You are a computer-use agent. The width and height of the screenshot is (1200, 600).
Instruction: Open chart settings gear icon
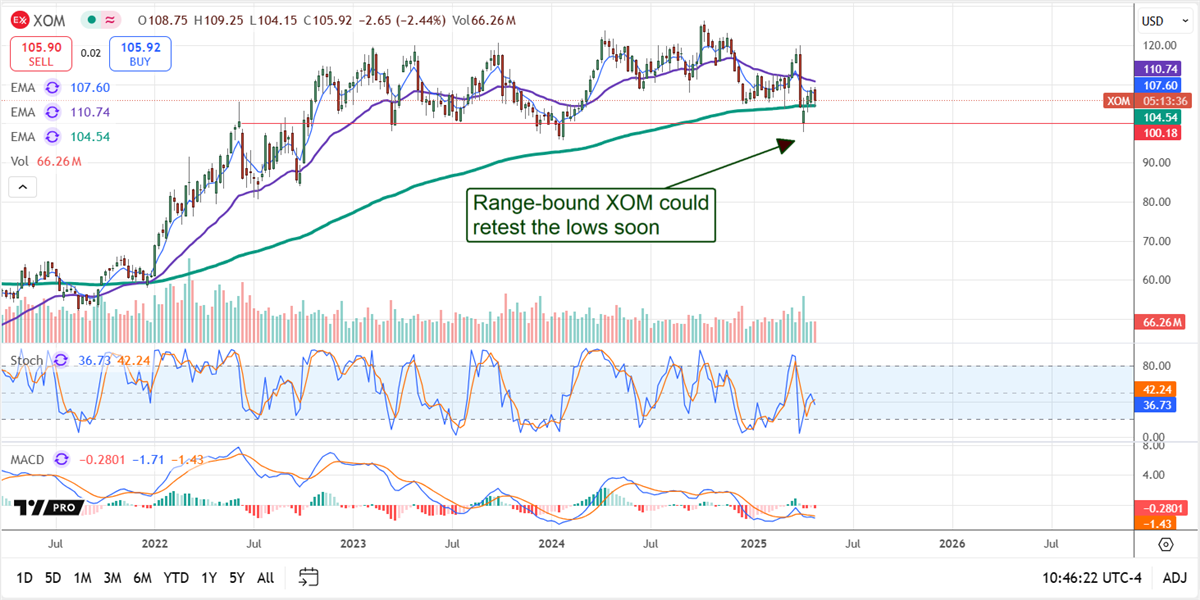pyautogui.click(x=1166, y=544)
